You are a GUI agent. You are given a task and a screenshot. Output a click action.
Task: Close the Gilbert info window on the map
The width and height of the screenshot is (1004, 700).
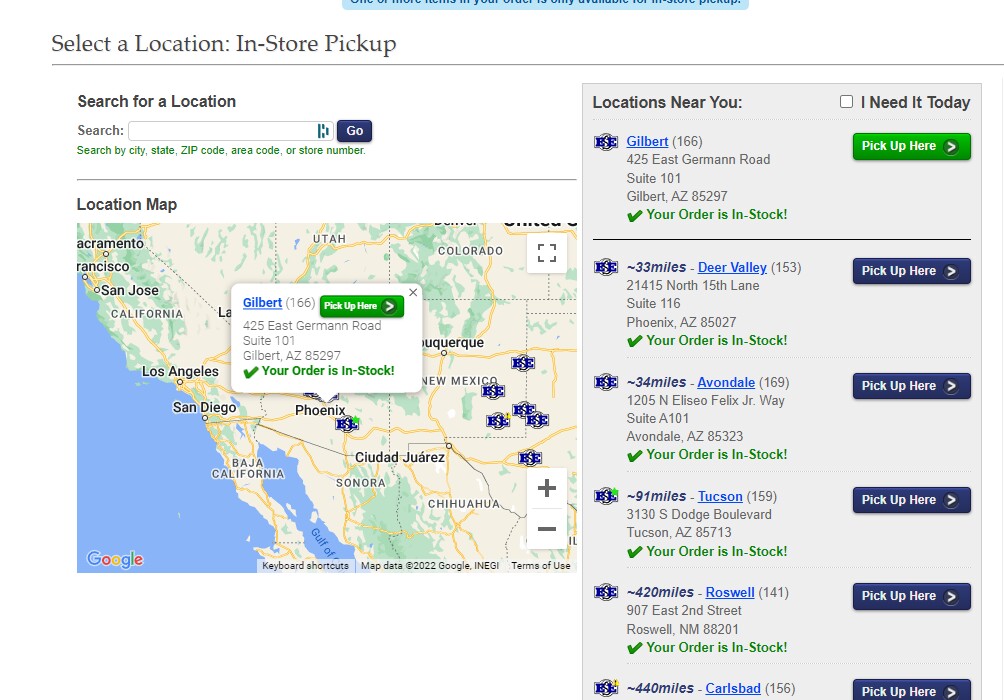point(412,292)
